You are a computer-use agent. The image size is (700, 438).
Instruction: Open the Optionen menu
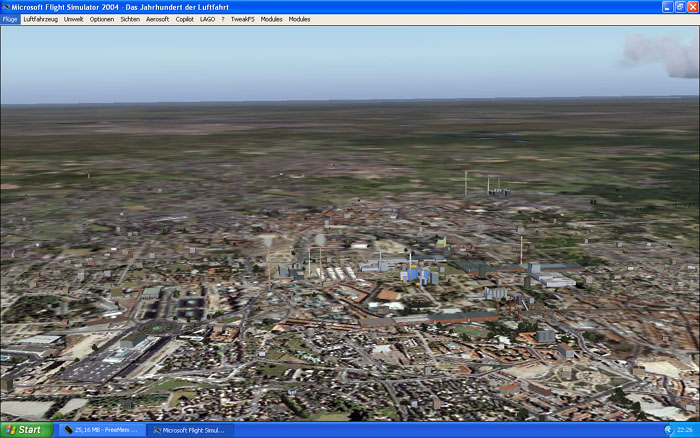click(102, 19)
